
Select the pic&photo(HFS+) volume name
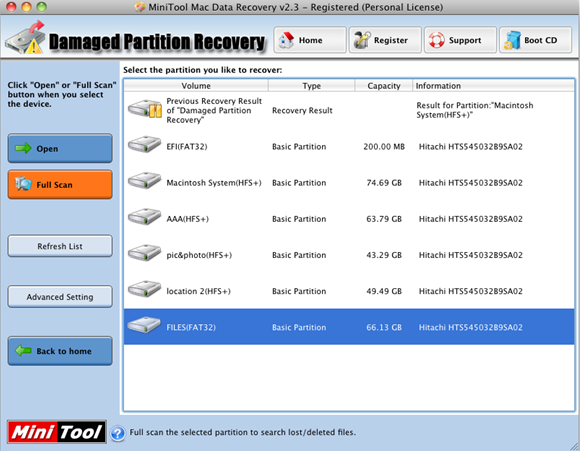point(199,255)
